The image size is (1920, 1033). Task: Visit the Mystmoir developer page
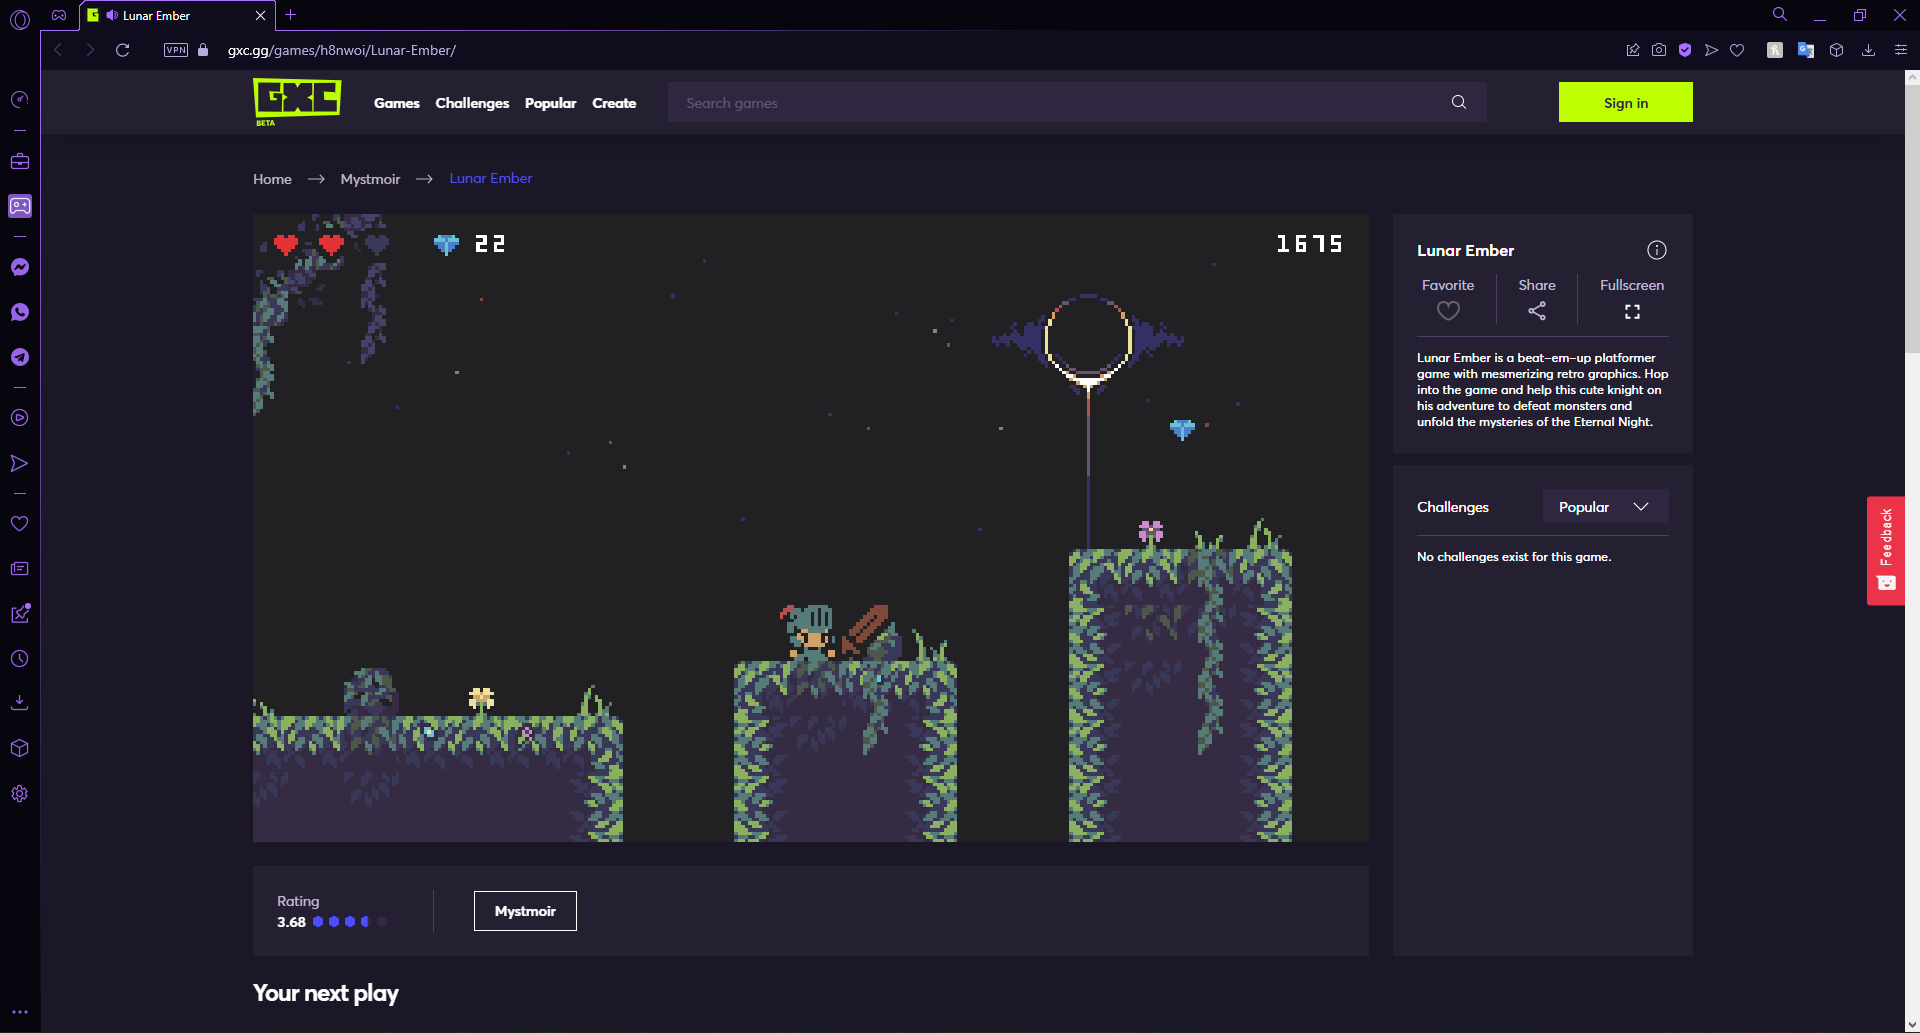pyautogui.click(x=525, y=910)
